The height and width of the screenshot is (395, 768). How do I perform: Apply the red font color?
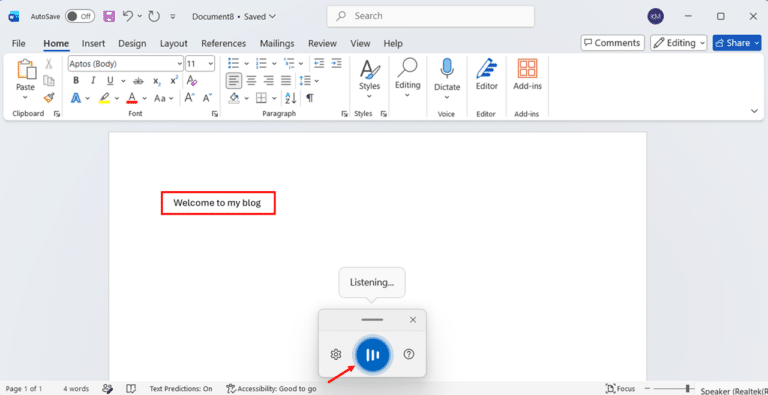coord(131,98)
